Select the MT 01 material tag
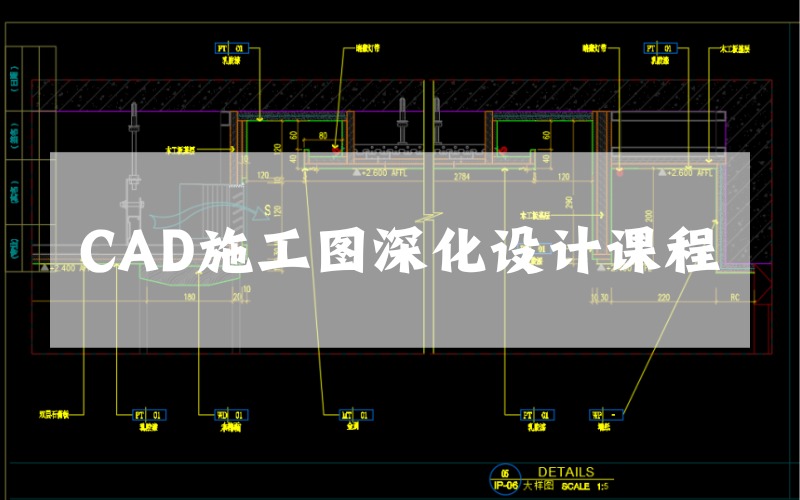The height and width of the screenshot is (500, 800). [355, 413]
